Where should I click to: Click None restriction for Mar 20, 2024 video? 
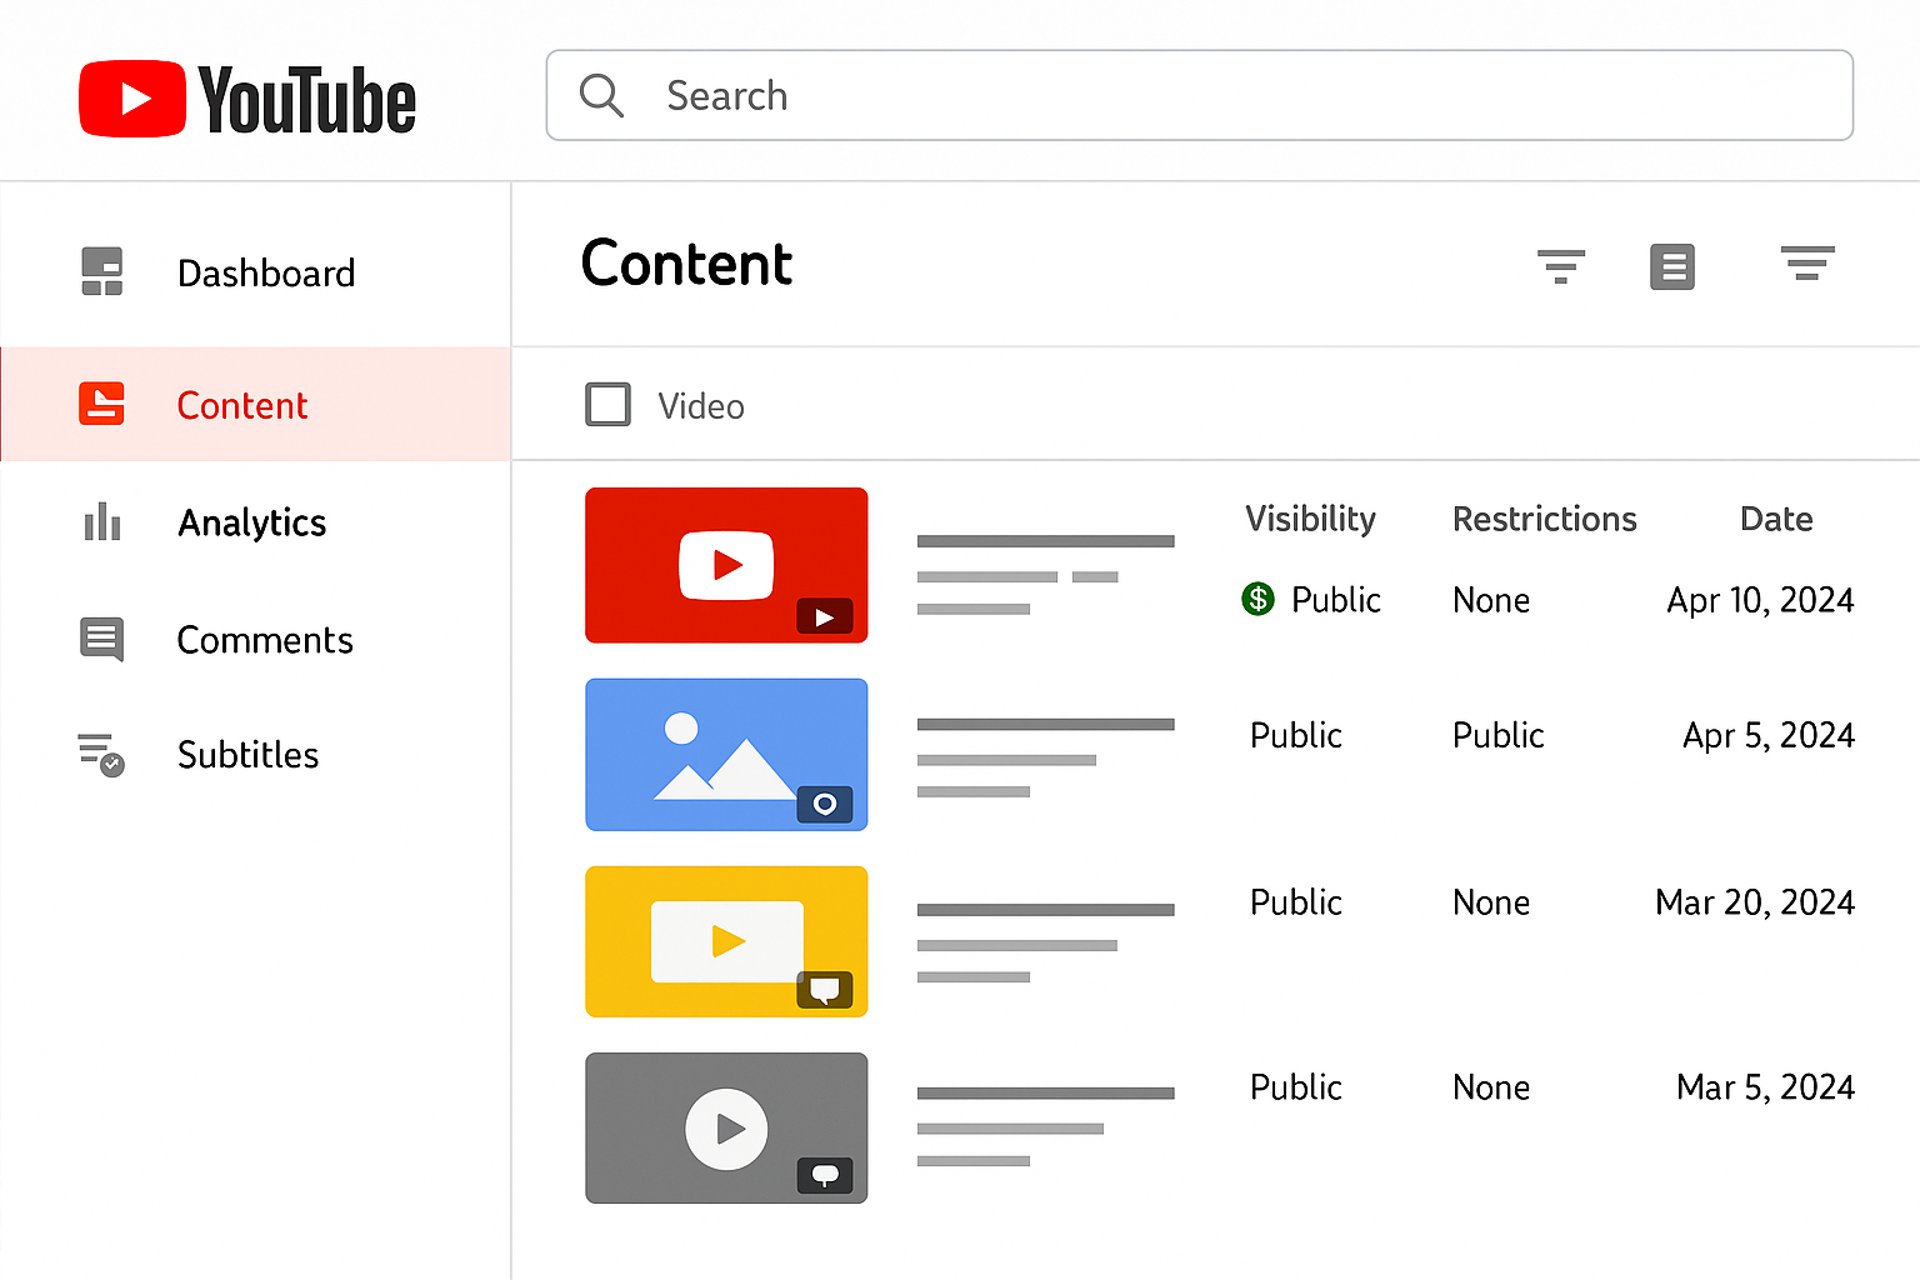[1491, 902]
